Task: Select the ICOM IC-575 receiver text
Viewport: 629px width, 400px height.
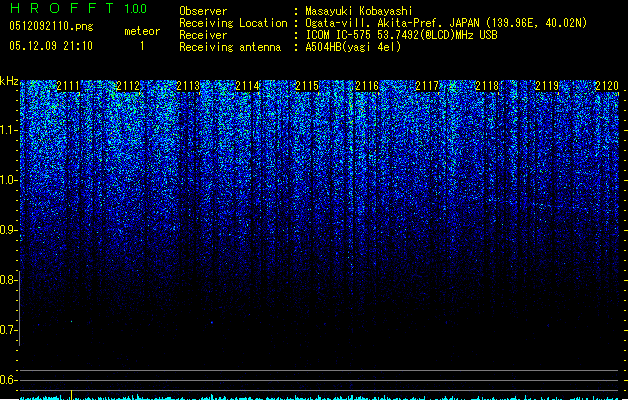Action: [x=401, y=35]
